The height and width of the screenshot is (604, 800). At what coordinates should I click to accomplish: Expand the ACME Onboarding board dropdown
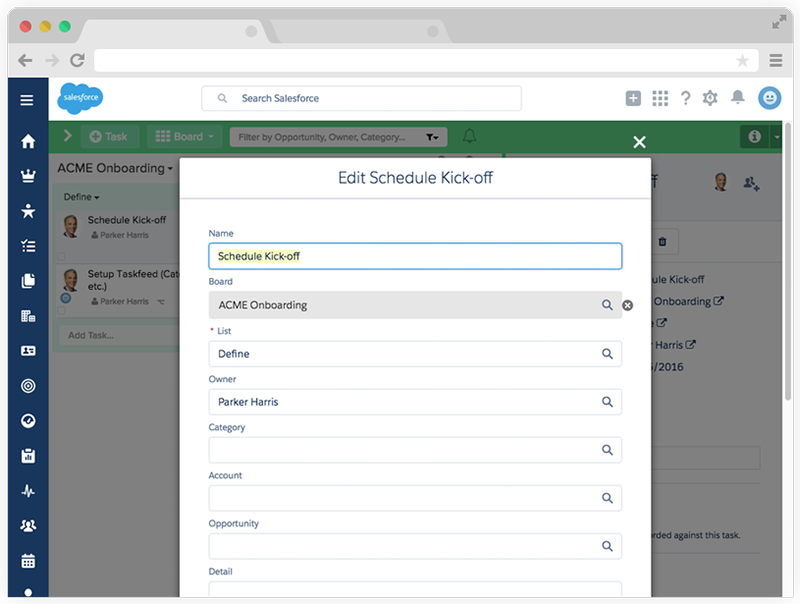(x=115, y=168)
